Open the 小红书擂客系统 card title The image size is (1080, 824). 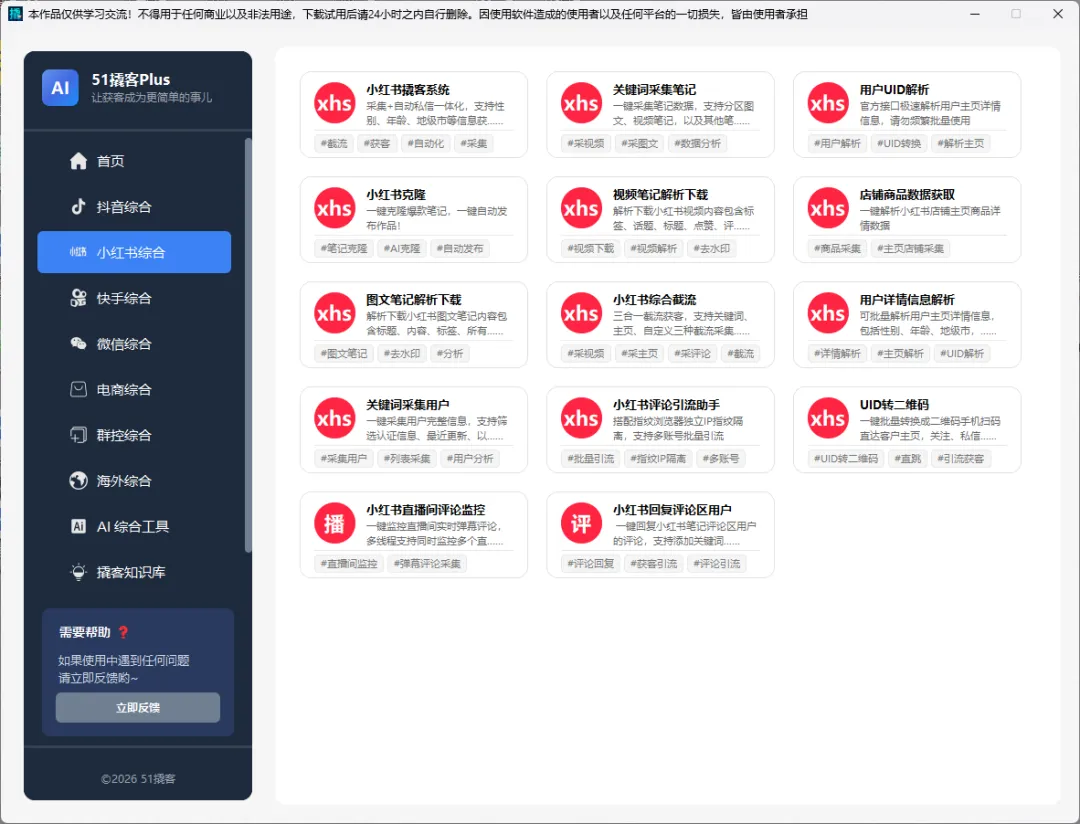(x=408, y=90)
